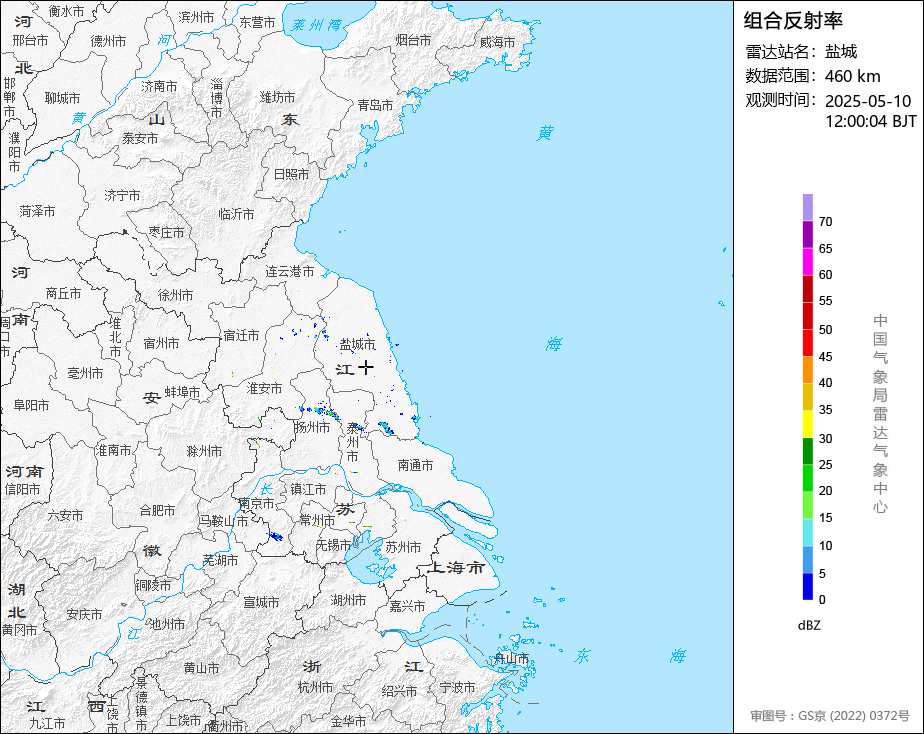Click the 数据范围 460 km line
This screenshot has width=924, height=734.
tap(813, 76)
